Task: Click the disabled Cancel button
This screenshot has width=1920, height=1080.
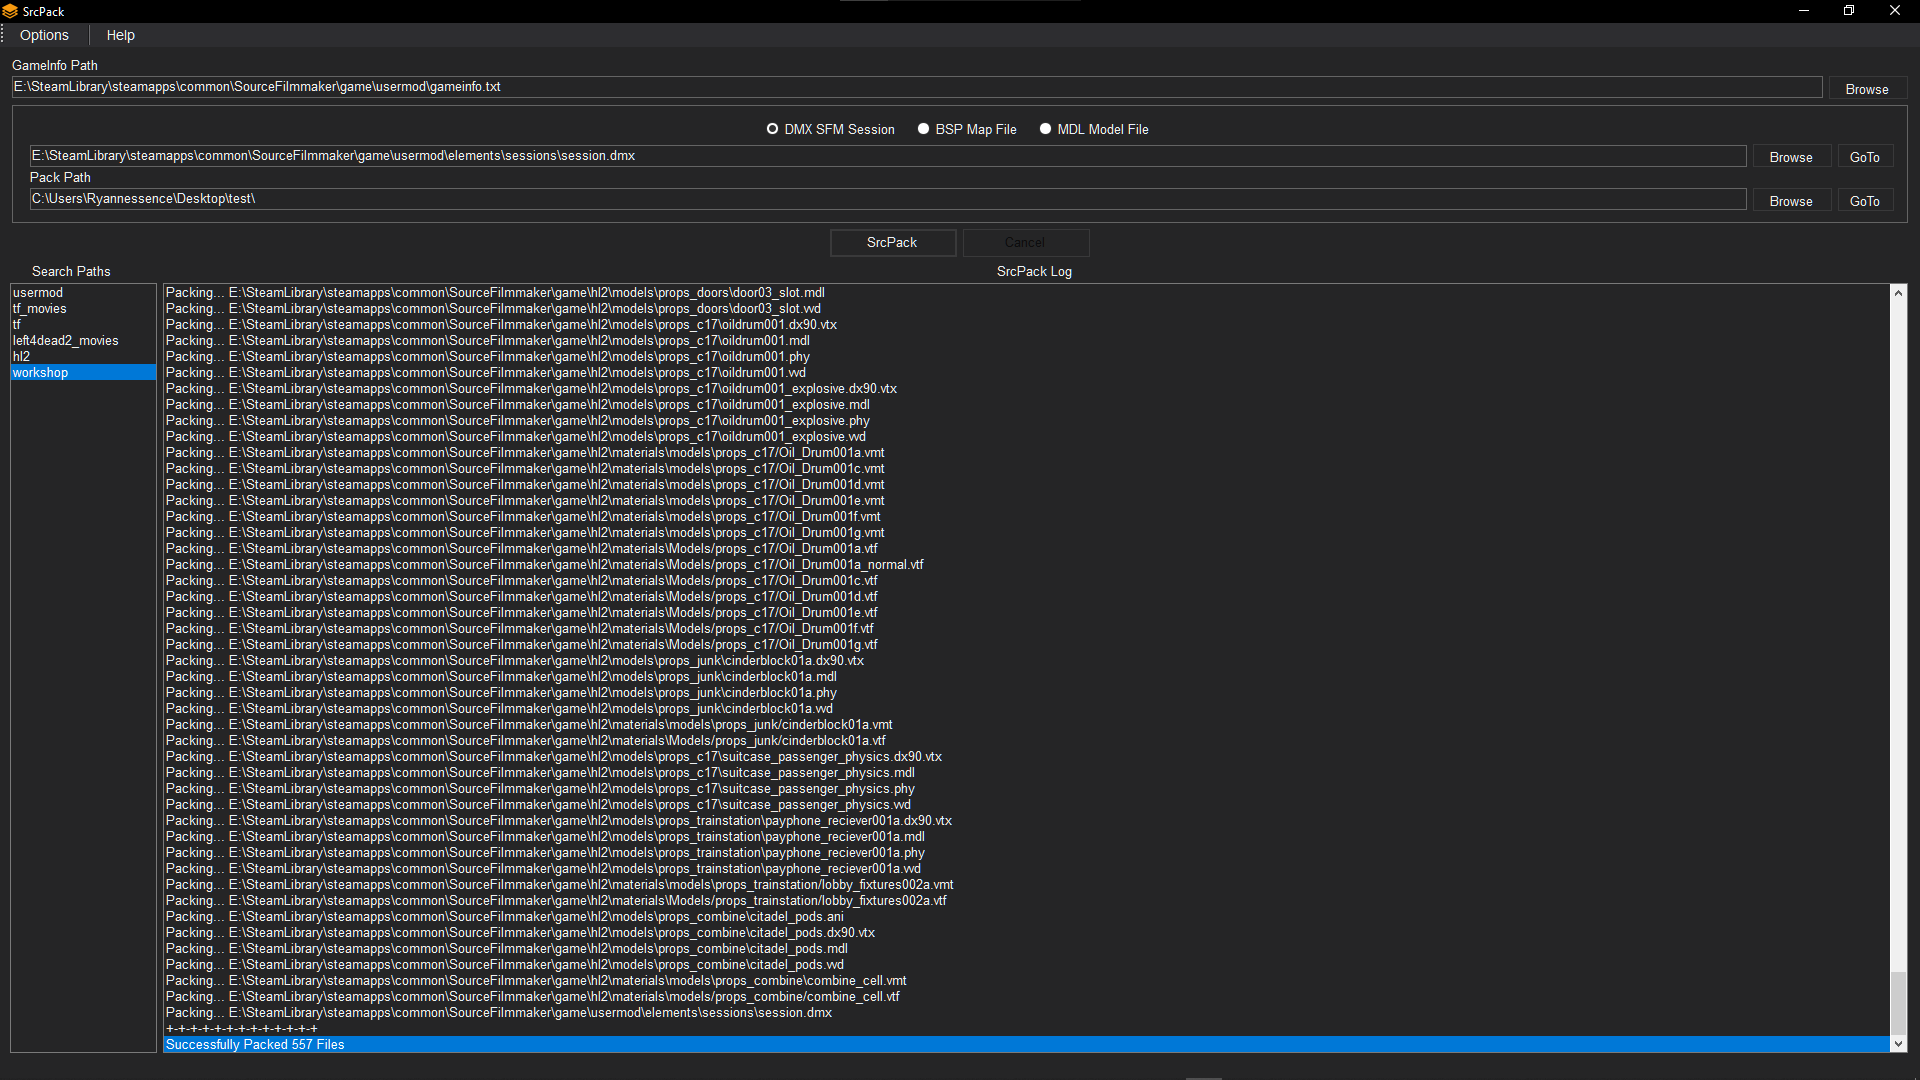Action: coord(1025,242)
